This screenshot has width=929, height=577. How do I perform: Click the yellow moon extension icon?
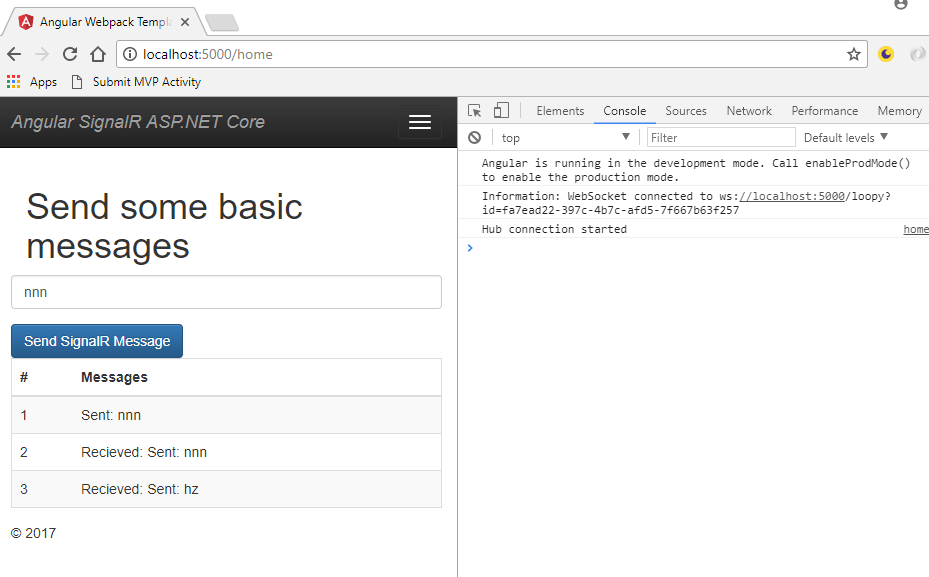click(885, 55)
